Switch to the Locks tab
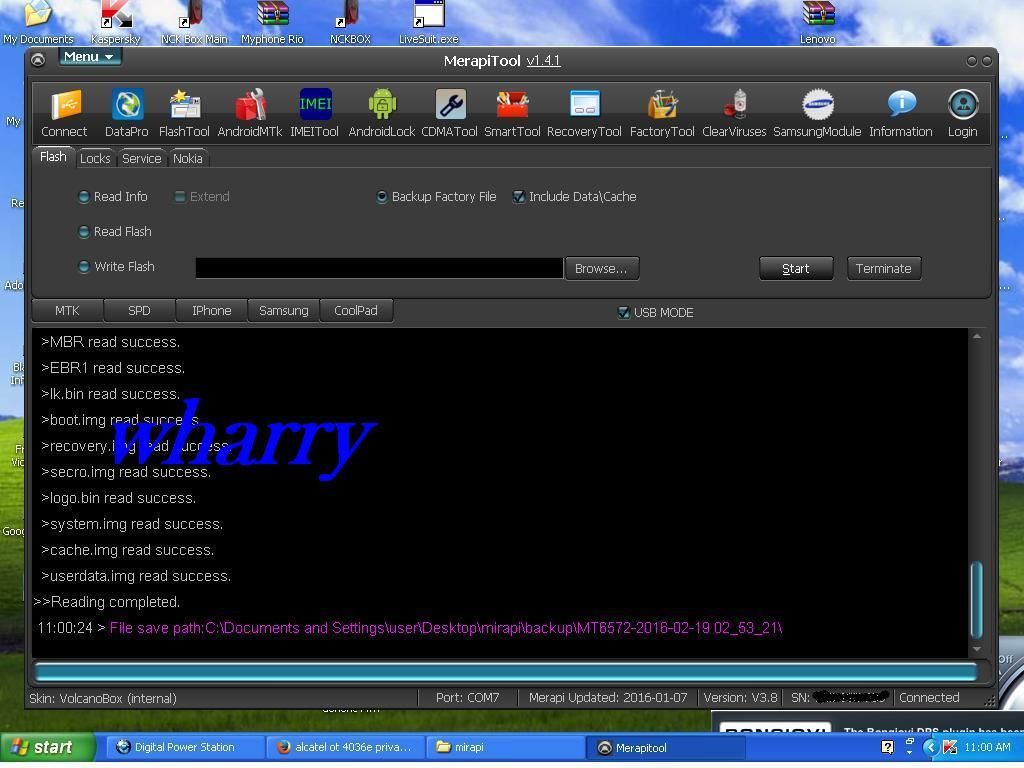The width and height of the screenshot is (1024, 768). pos(95,159)
